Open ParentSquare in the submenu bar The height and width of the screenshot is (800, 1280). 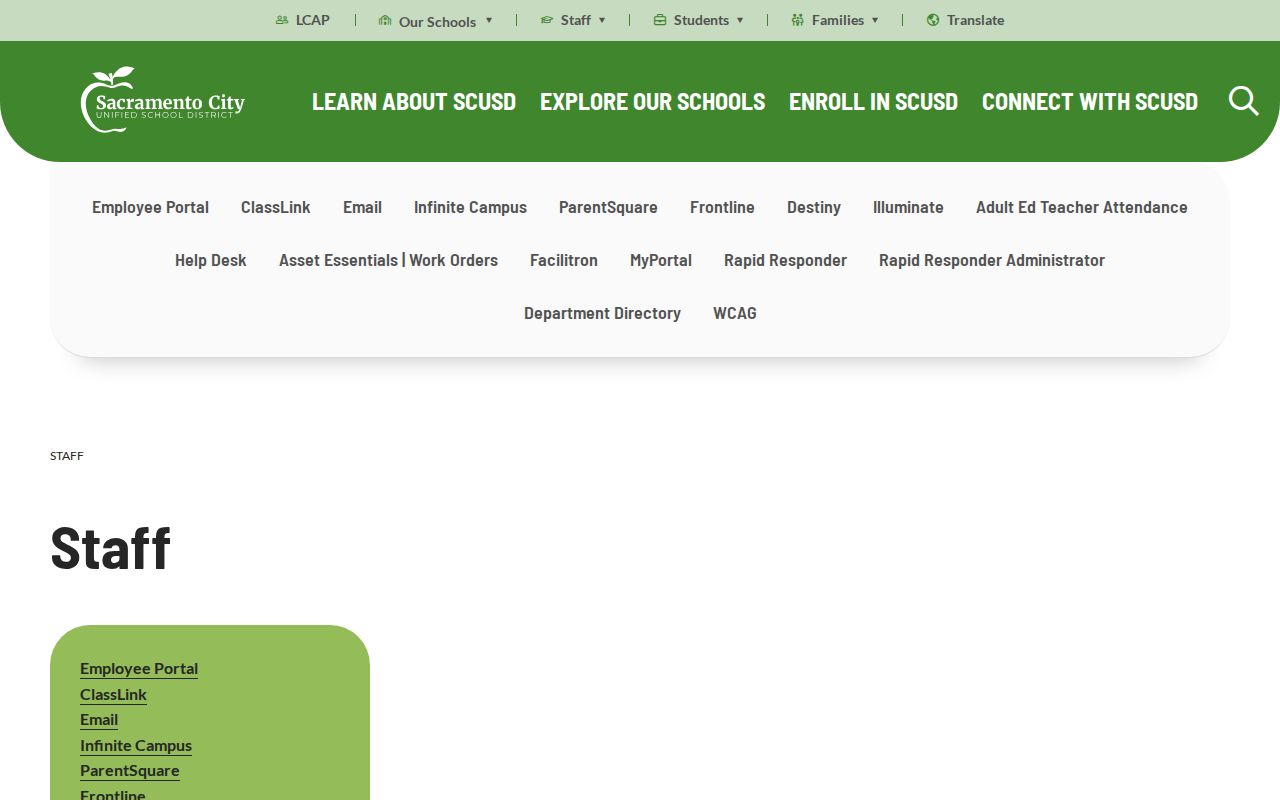608,207
